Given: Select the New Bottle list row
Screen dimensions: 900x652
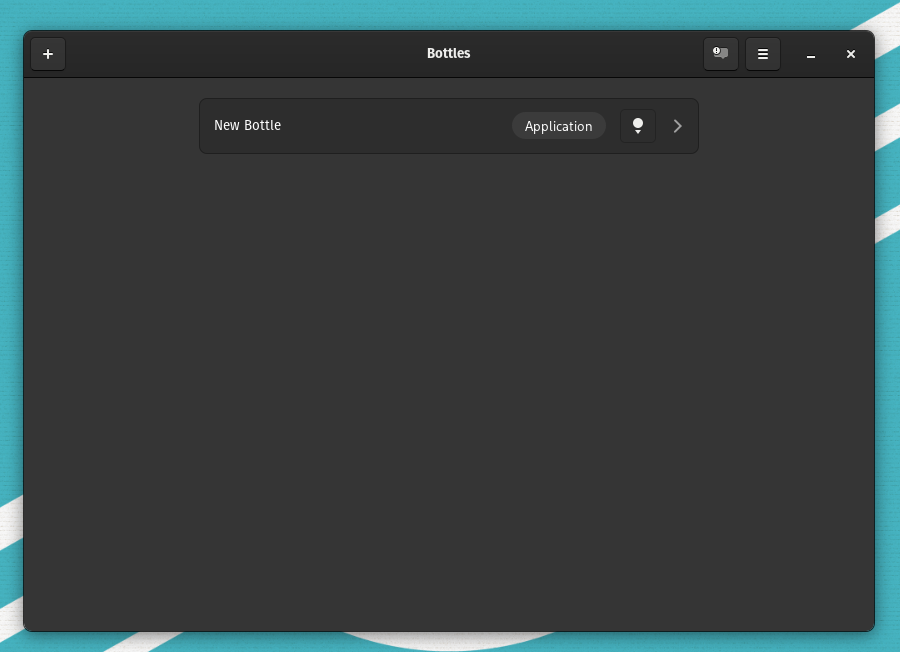Looking at the screenshot, I should [380, 126].
